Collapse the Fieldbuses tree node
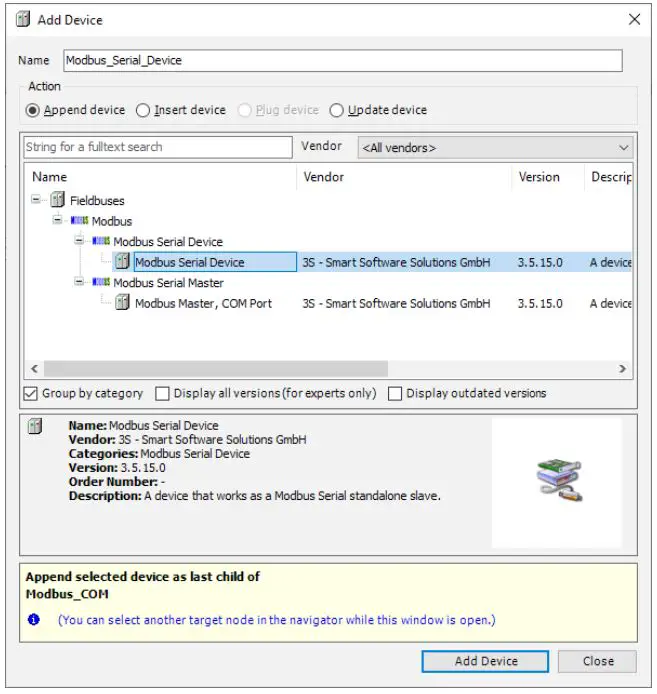This screenshot has width=657, height=694. click(x=36, y=200)
